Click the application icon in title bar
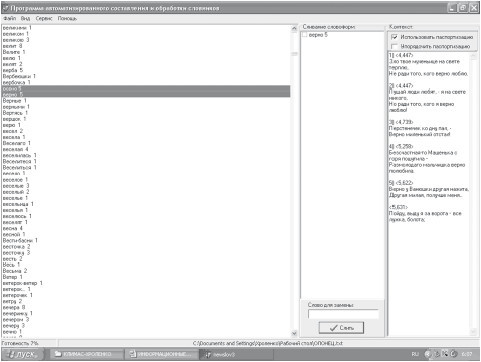This screenshot has width=481, height=362. 5,8
